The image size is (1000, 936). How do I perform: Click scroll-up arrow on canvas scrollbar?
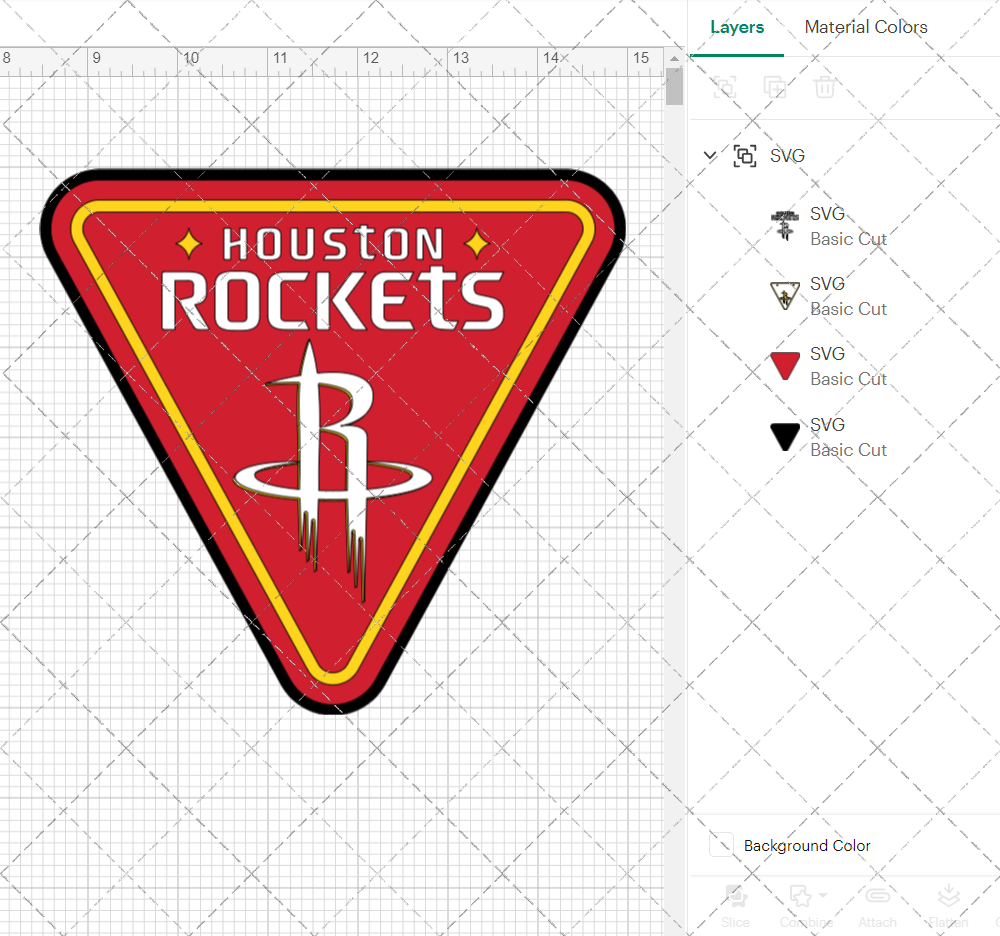674,59
